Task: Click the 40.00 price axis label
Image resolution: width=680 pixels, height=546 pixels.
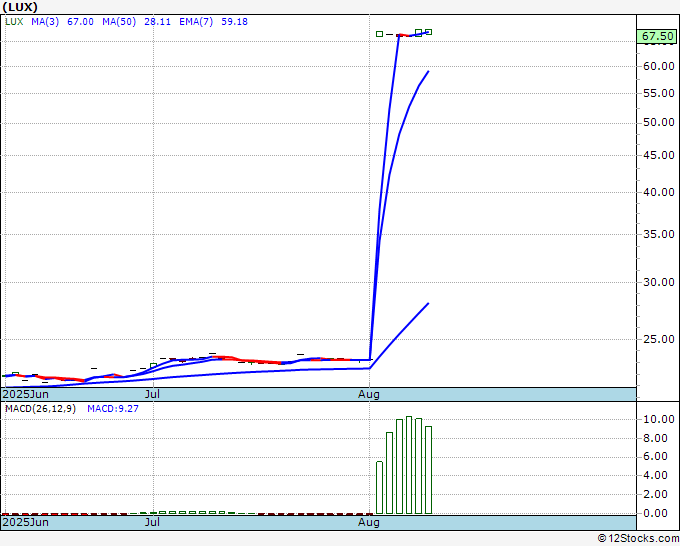Action: (x=659, y=192)
